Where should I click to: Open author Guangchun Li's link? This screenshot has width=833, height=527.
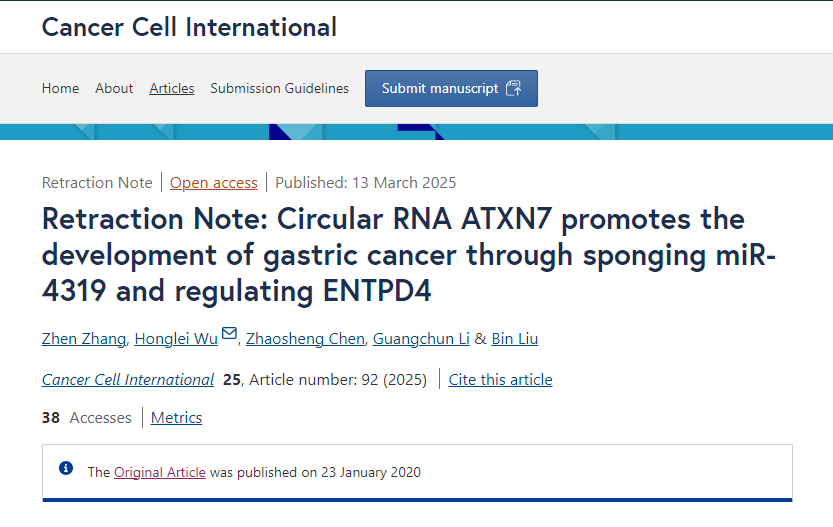(x=421, y=339)
